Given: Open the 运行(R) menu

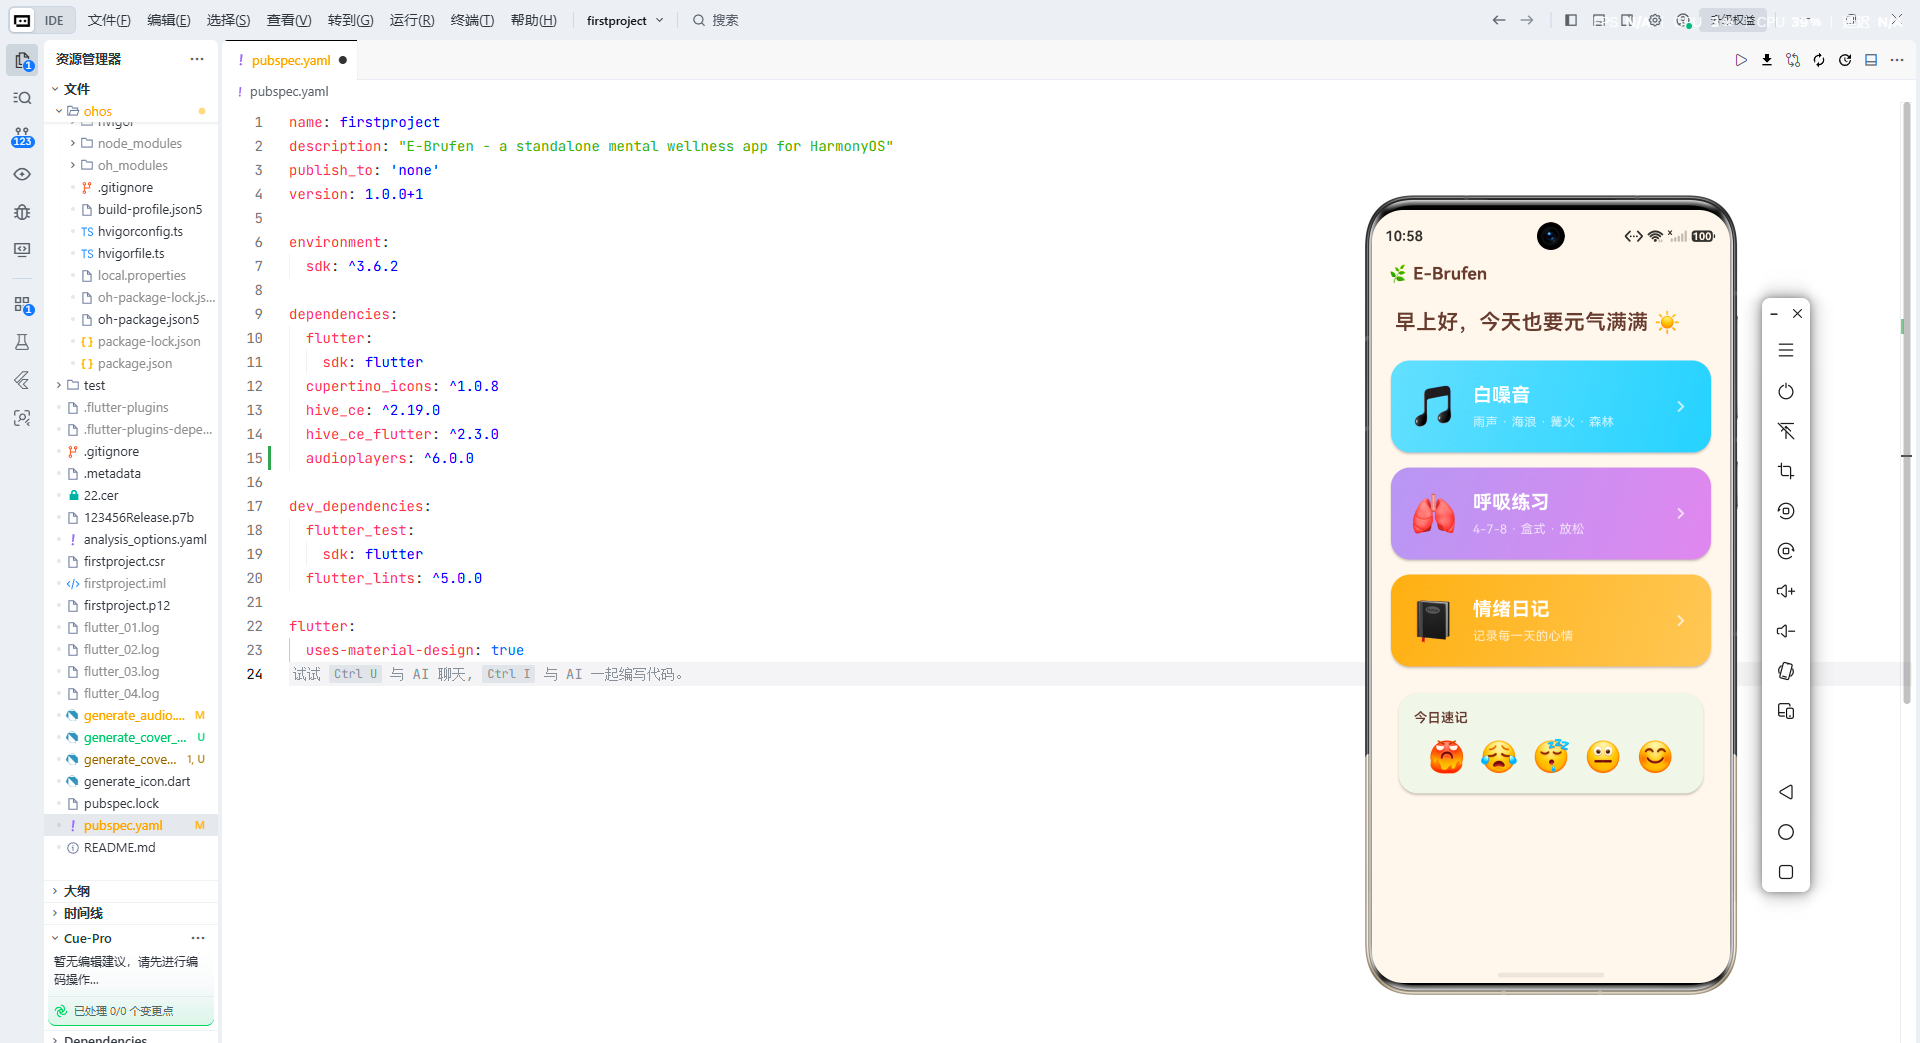Looking at the screenshot, I should 412,20.
